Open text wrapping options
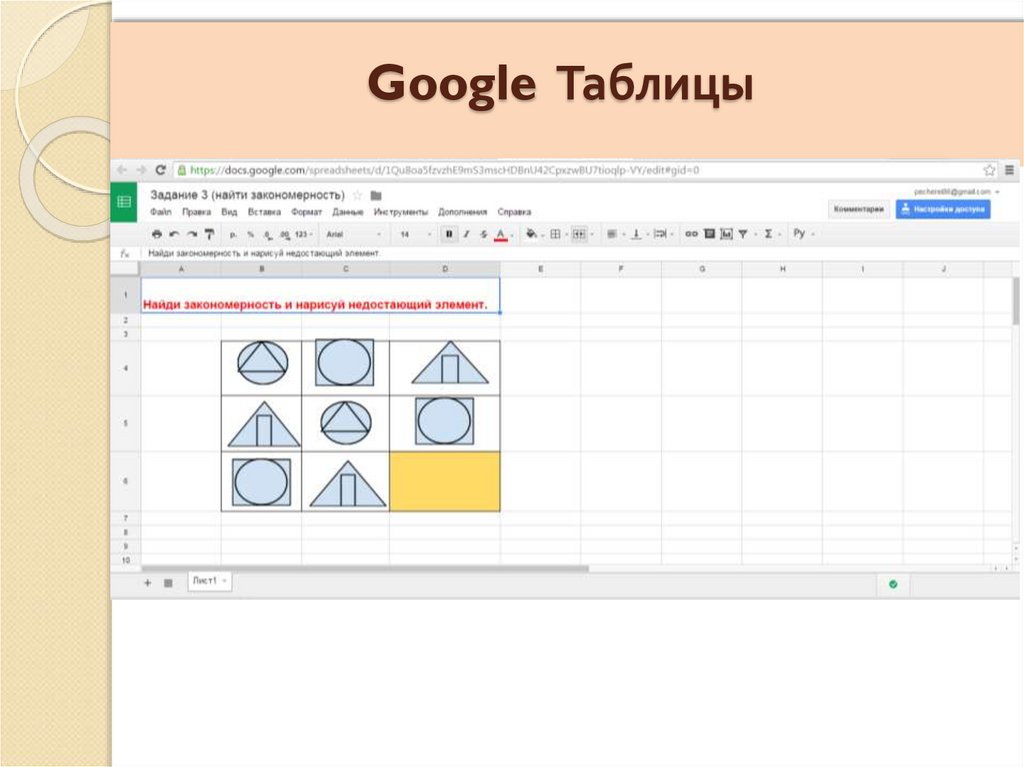Image resolution: width=1024 pixels, height=767 pixels. [660, 234]
